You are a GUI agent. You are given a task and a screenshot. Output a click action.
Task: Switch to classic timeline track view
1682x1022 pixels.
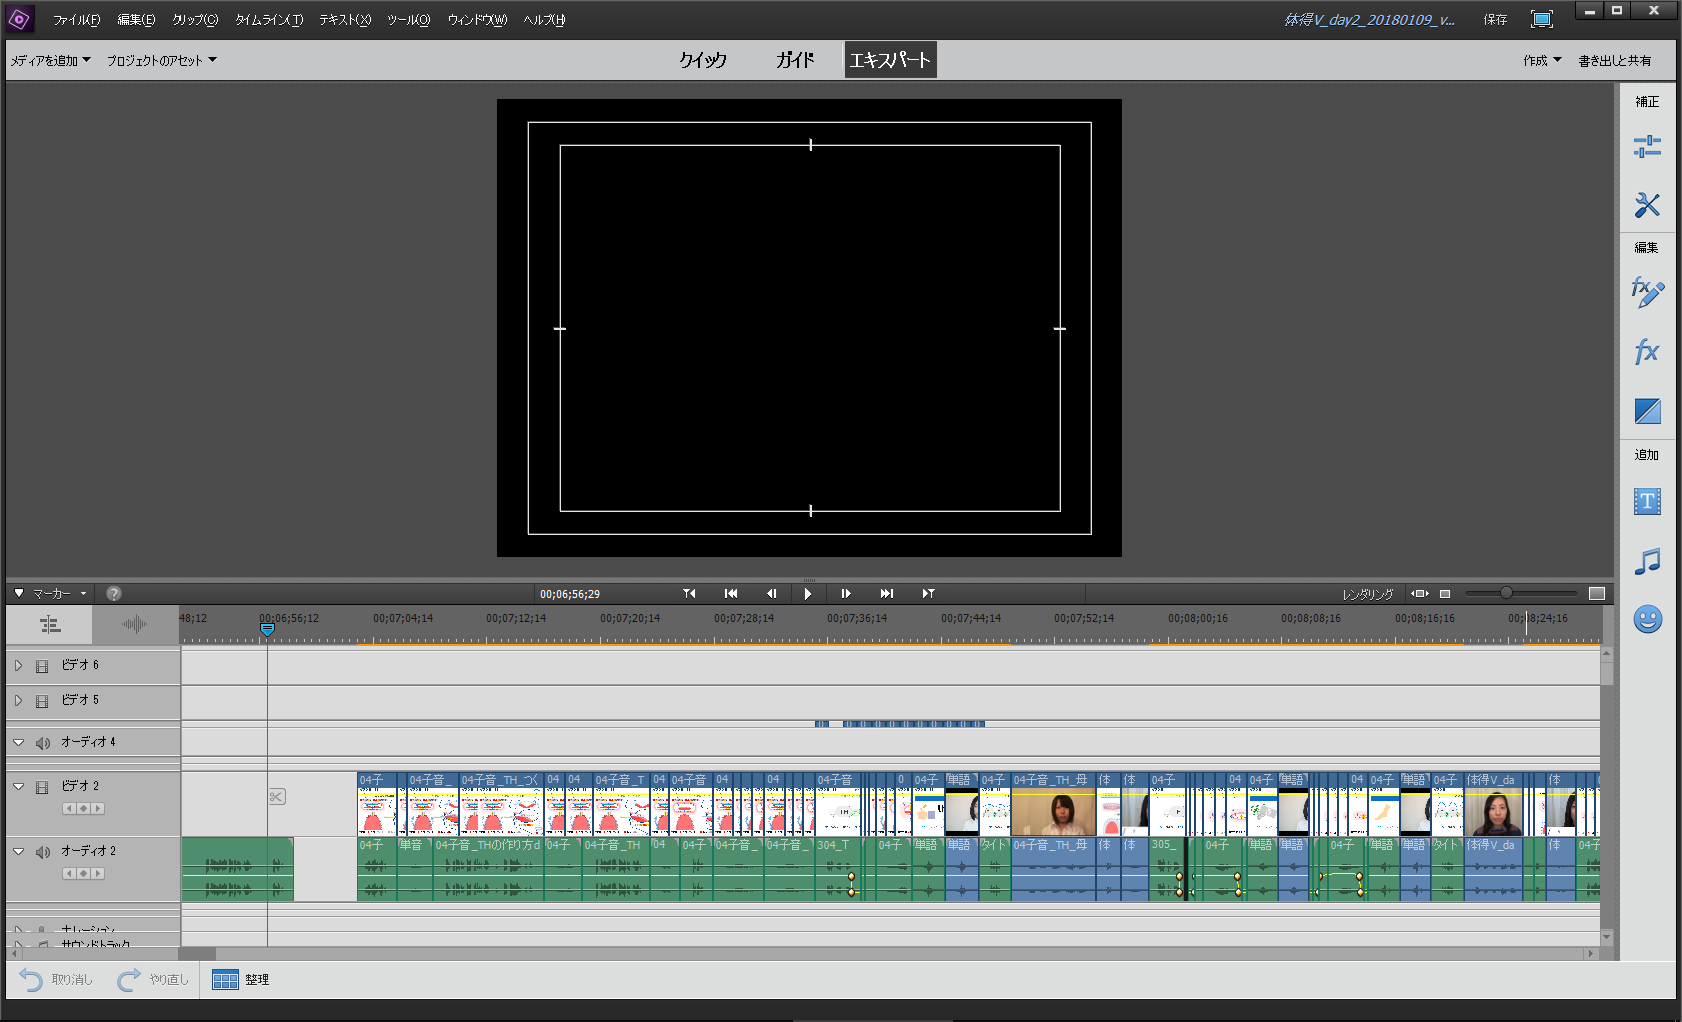pyautogui.click(x=50, y=625)
